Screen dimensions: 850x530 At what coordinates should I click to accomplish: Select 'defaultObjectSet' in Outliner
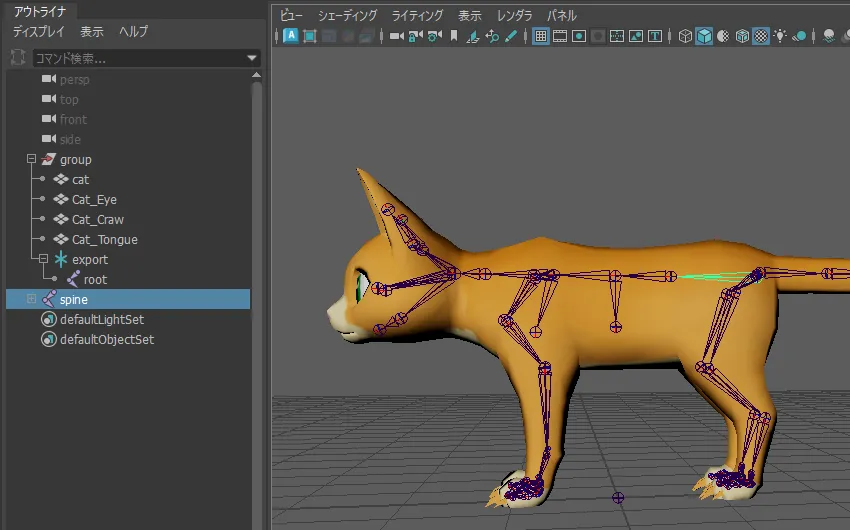pyautogui.click(x=107, y=339)
